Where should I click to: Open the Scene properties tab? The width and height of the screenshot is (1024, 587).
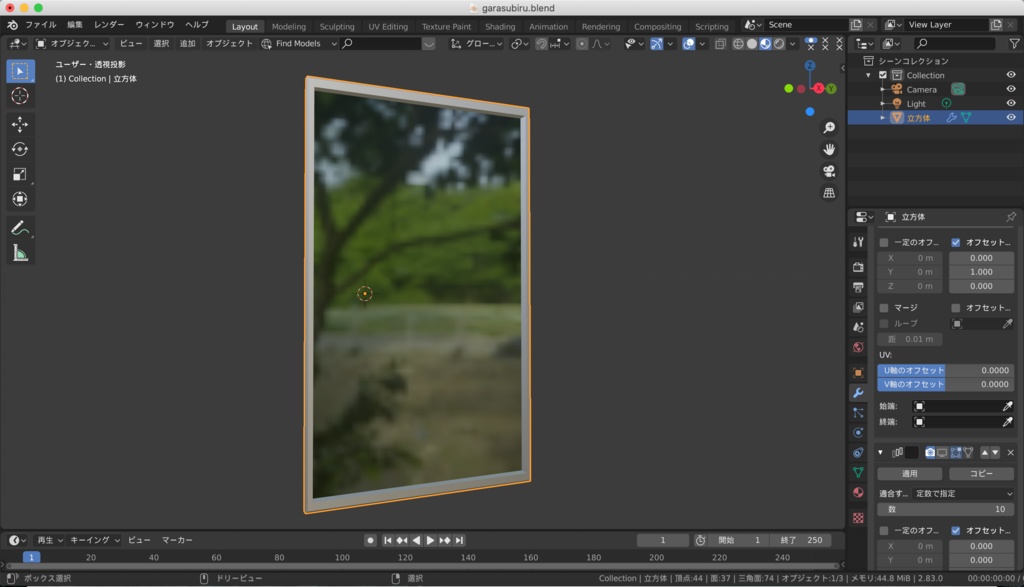[x=858, y=327]
